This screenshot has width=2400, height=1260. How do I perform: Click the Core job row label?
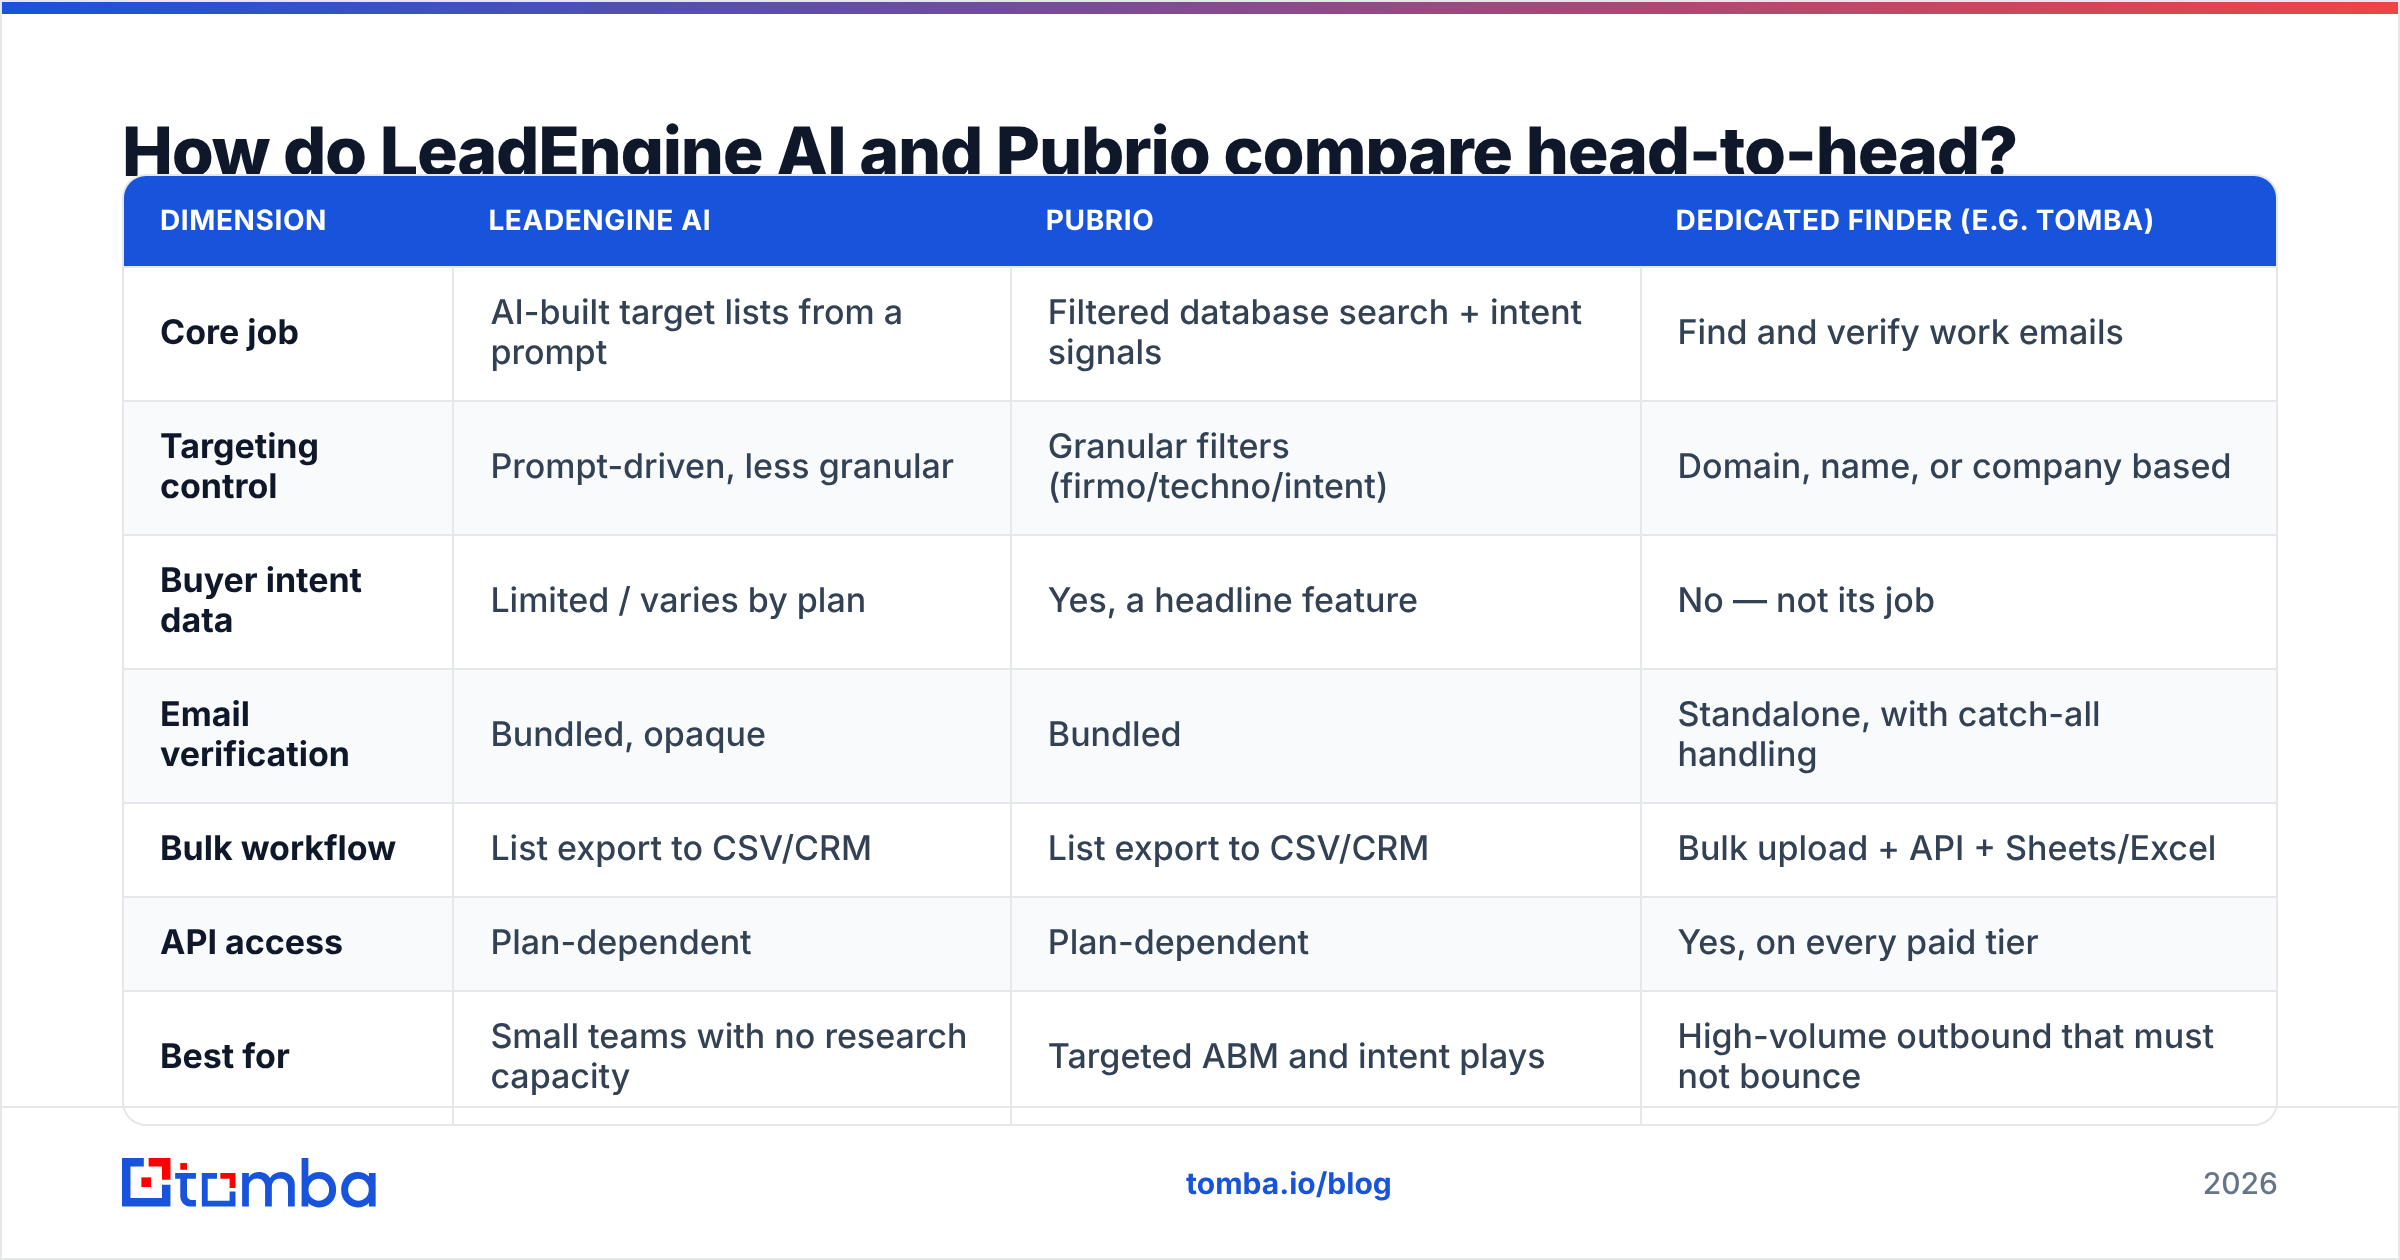229,332
